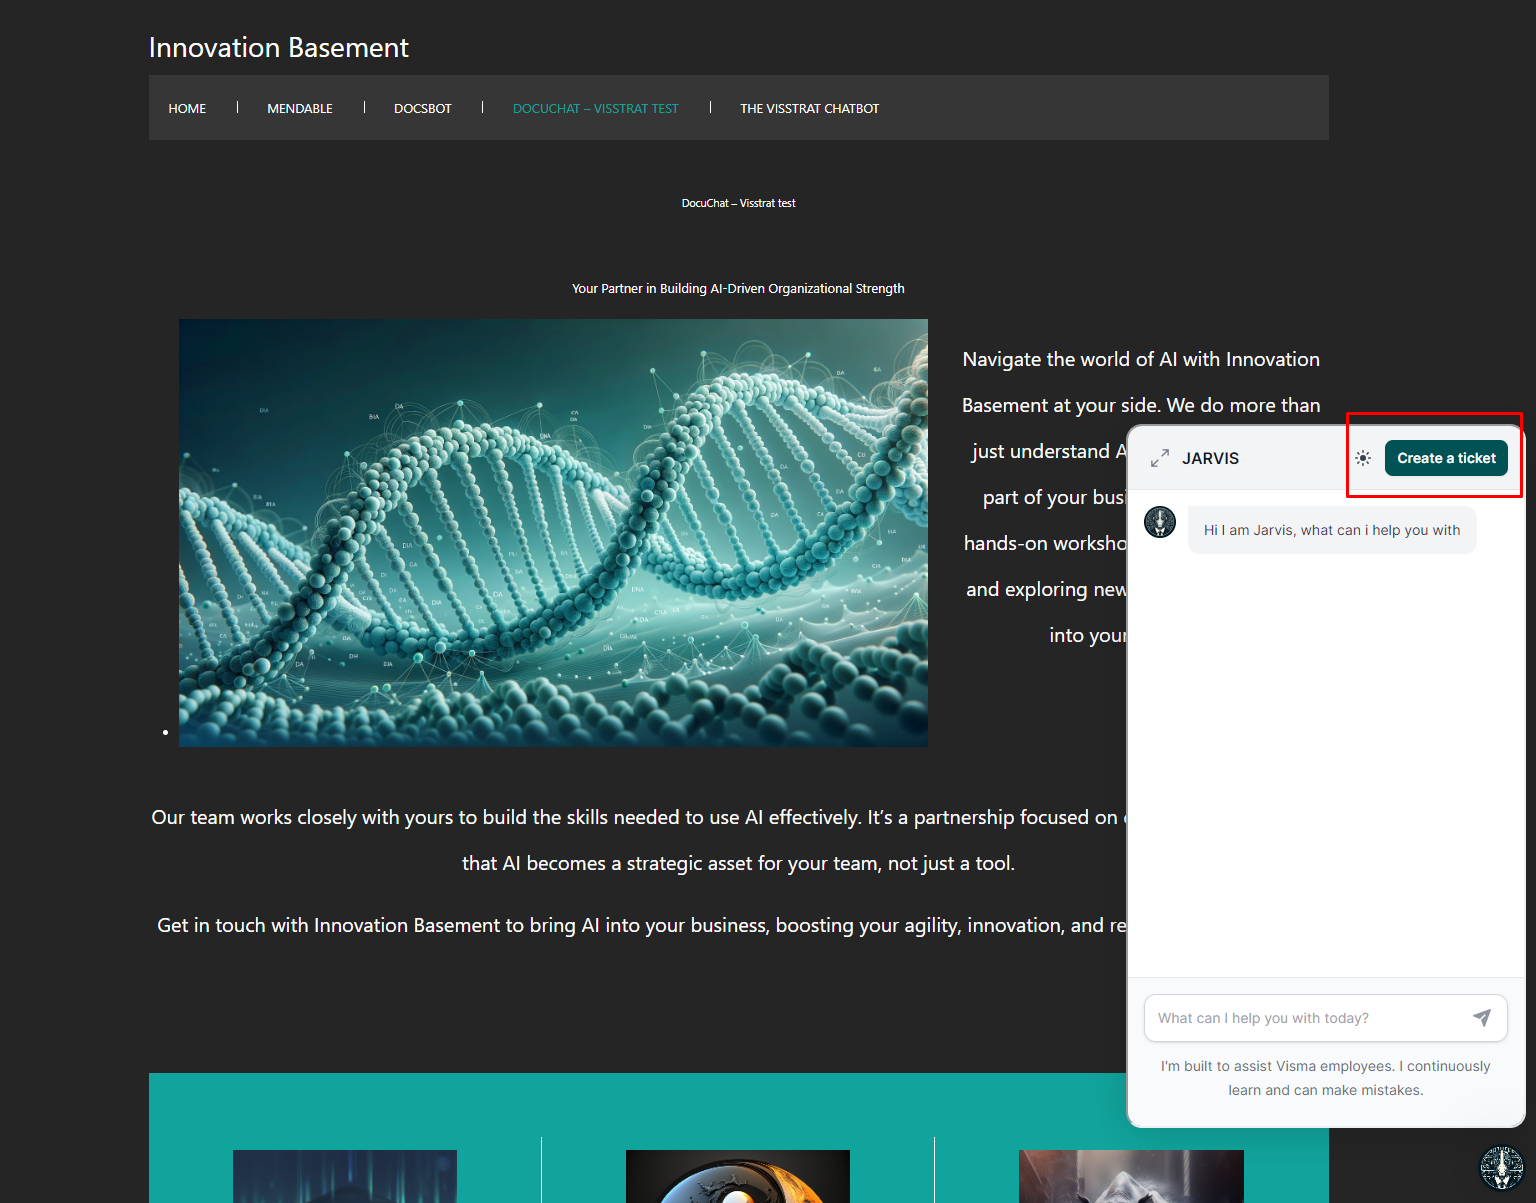The width and height of the screenshot is (1536, 1203).
Task: Click the aurora image thumbnail at bottom left
Action: coord(345,1176)
